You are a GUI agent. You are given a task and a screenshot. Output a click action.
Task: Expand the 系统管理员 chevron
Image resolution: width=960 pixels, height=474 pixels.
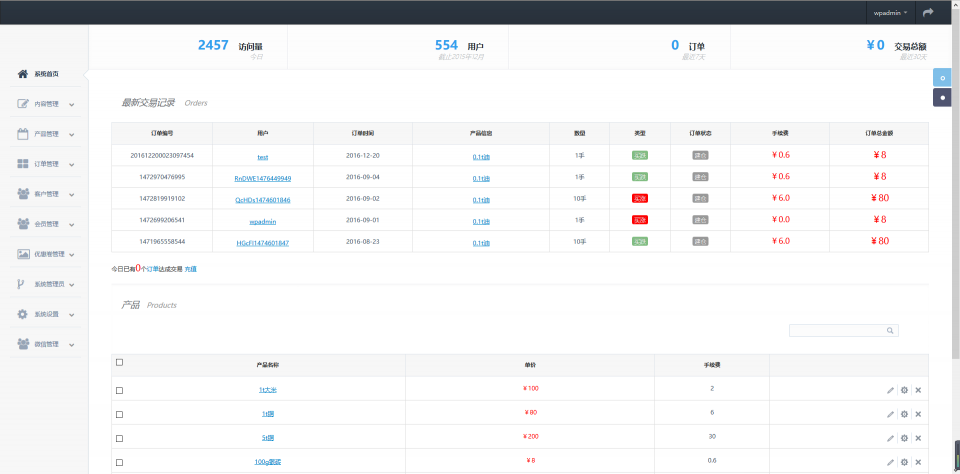pos(72,284)
